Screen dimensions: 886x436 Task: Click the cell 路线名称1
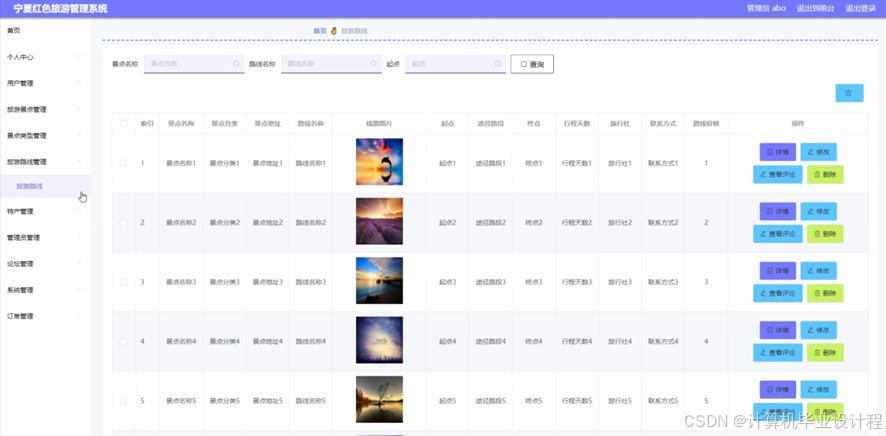click(311, 163)
